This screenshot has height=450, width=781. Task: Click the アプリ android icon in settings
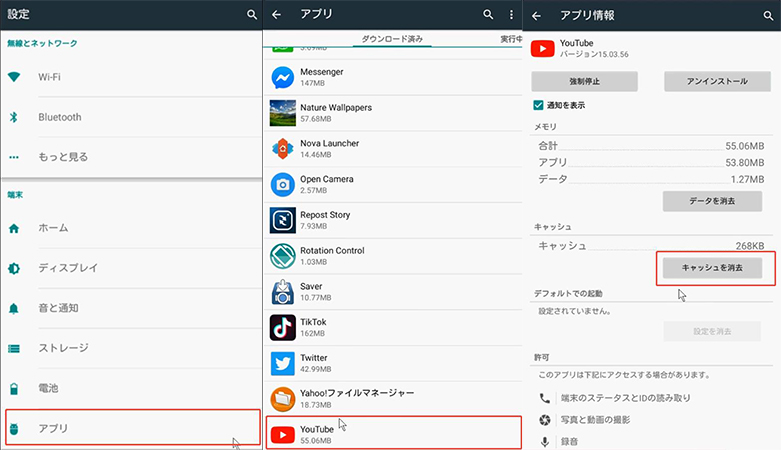pos(14,429)
